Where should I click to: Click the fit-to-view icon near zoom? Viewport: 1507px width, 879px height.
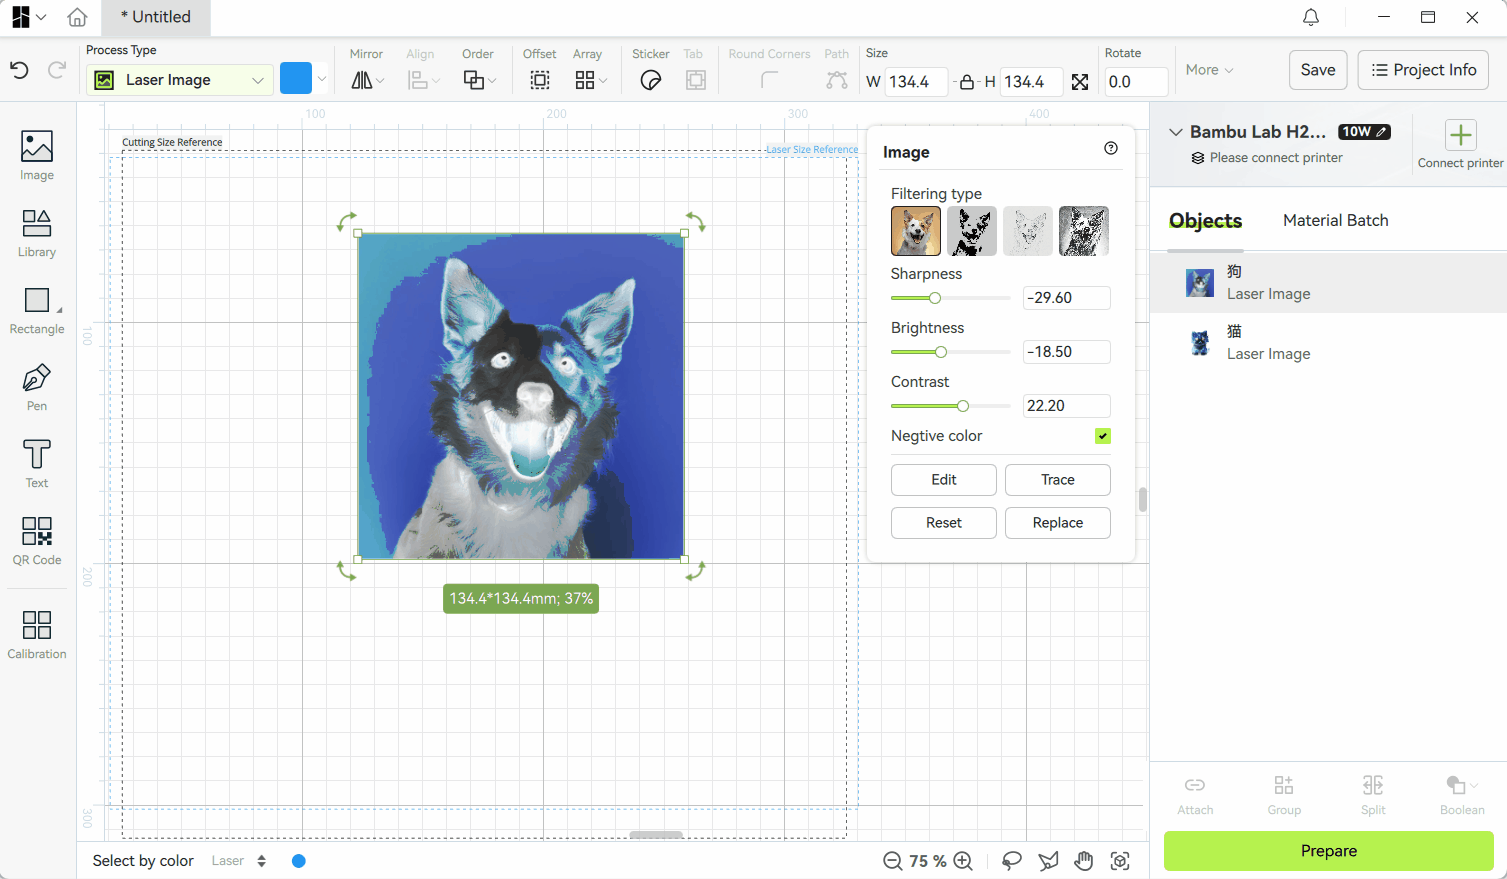click(1120, 861)
